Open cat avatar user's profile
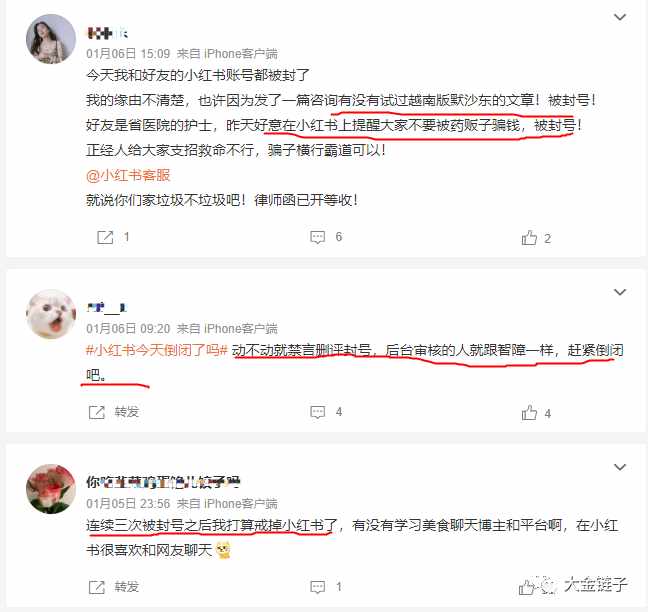The width and height of the screenshot is (648, 612). (x=51, y=314)
